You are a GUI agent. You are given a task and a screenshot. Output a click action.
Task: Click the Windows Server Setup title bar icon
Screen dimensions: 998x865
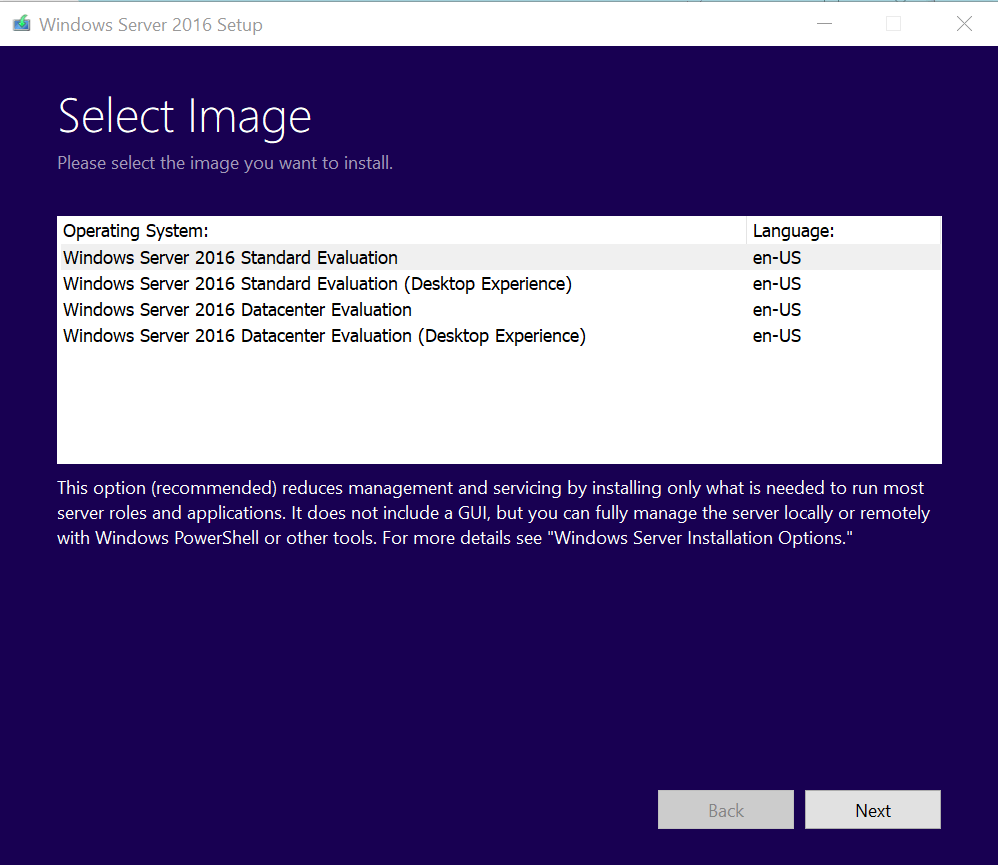point(22,24)
